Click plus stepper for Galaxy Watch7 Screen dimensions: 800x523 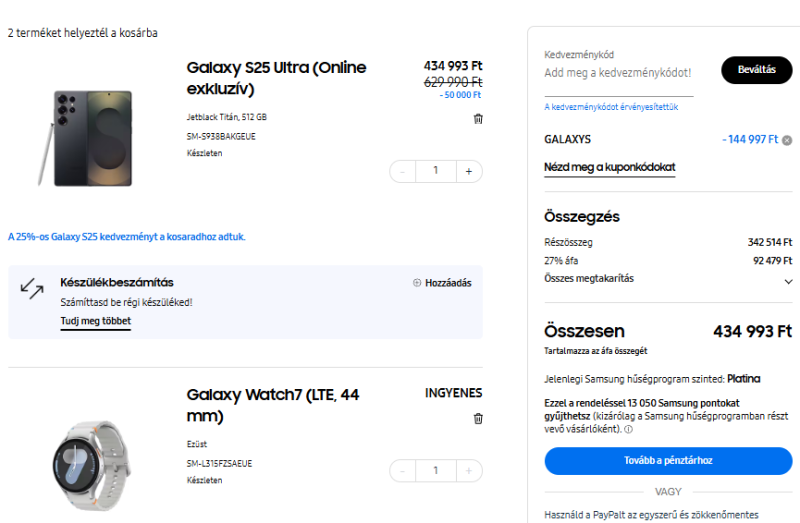[469, 470]
